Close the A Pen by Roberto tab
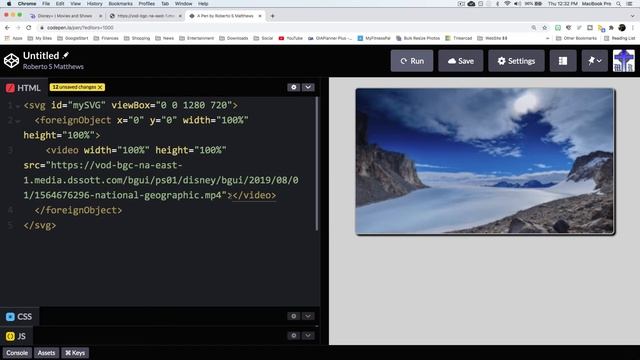The image size is (640, 360). tap(260, 16)
